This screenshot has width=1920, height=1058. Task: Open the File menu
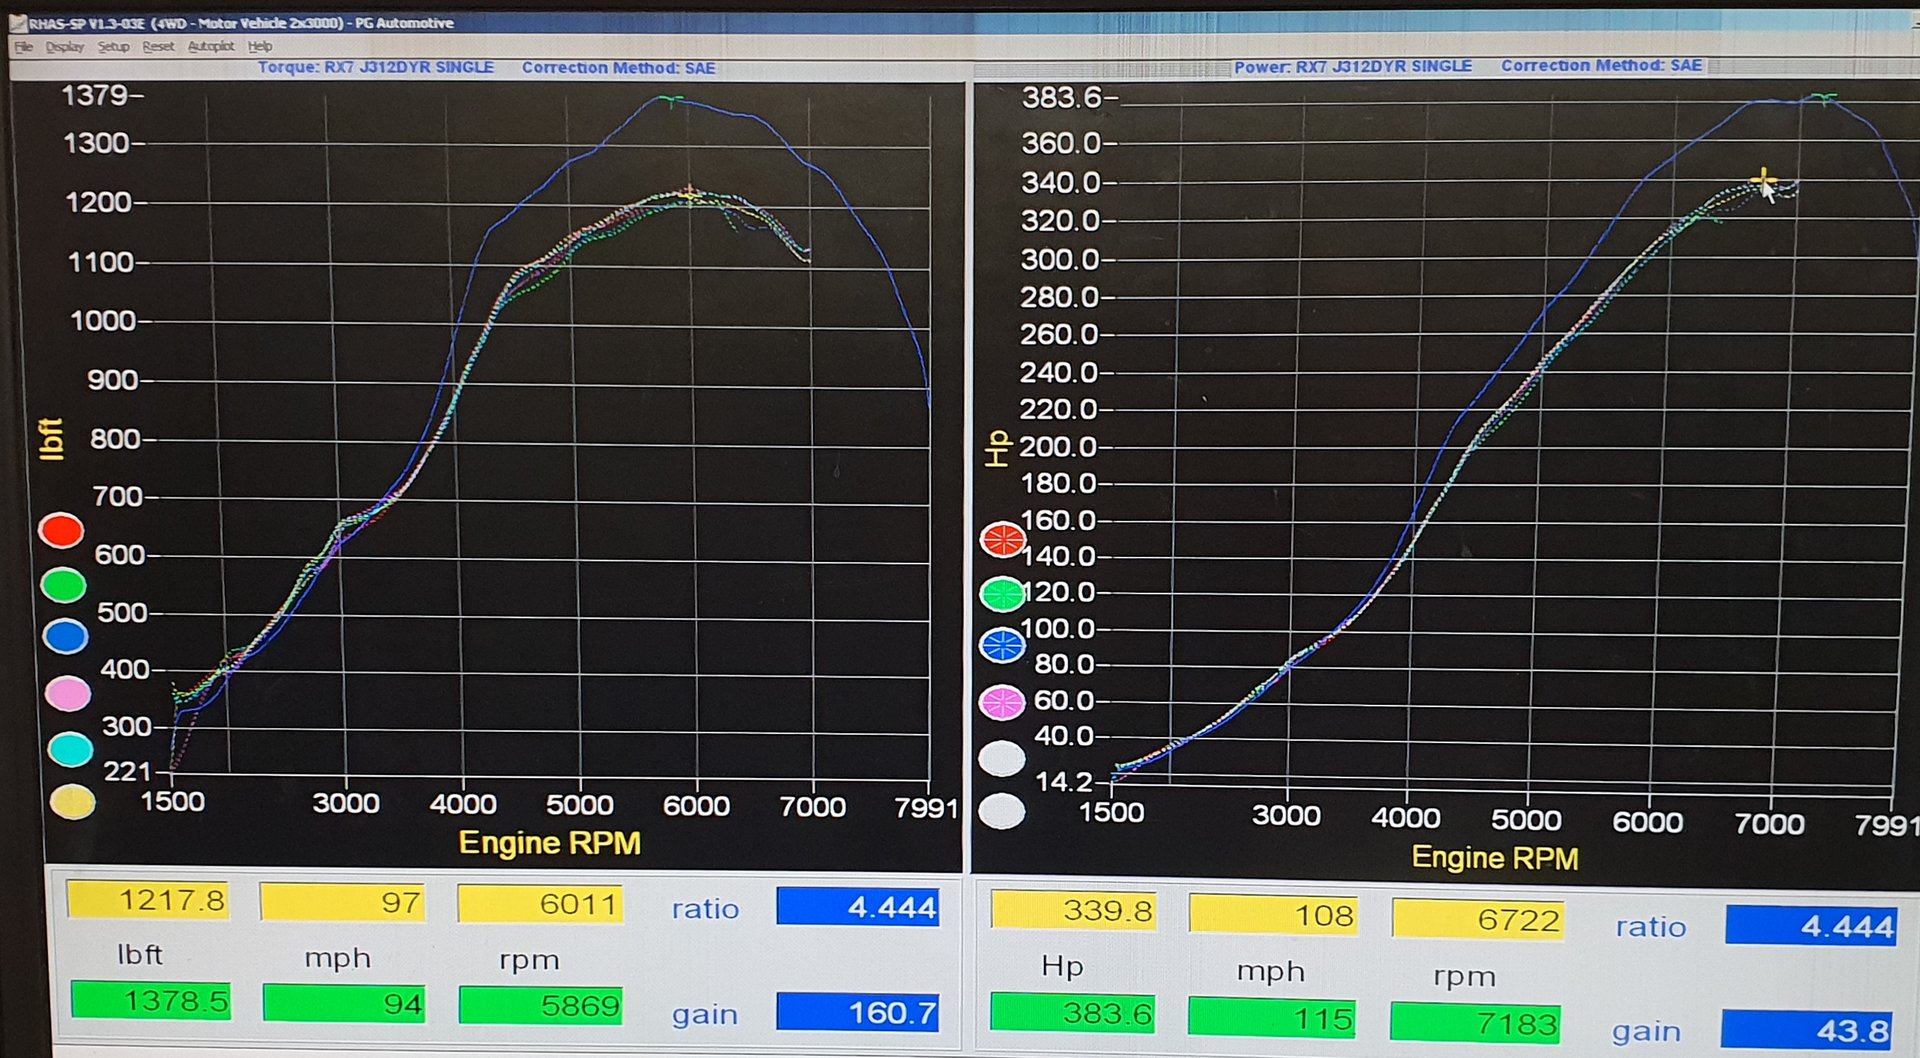coord(24,46)
